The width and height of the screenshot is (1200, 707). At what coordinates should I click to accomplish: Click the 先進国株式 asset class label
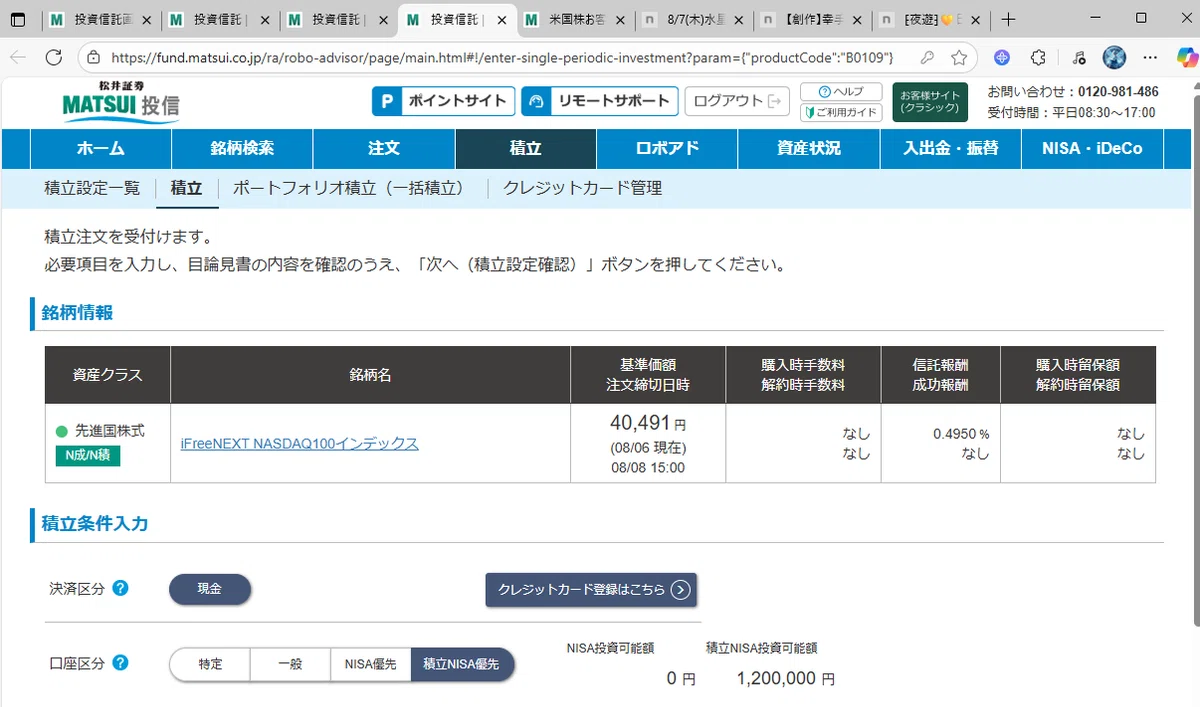[x=109, y=431]
